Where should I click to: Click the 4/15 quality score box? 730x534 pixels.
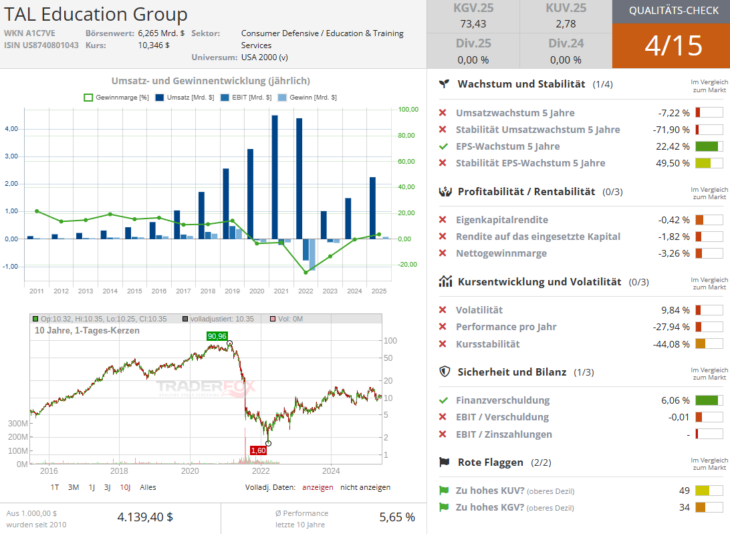click(671, 46)
